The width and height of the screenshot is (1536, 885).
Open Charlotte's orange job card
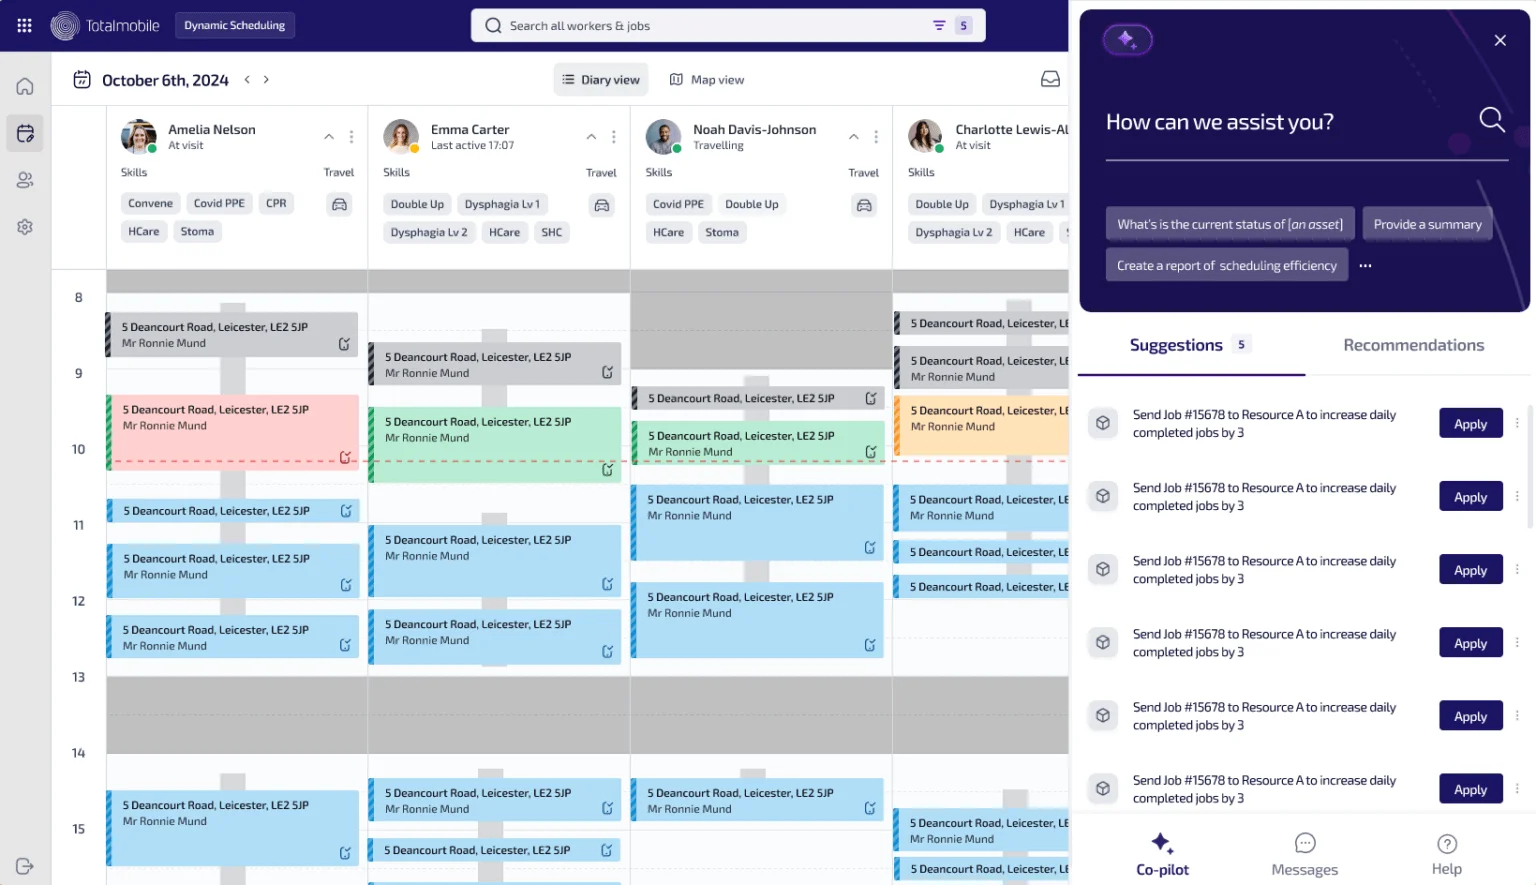pos(981,425)
